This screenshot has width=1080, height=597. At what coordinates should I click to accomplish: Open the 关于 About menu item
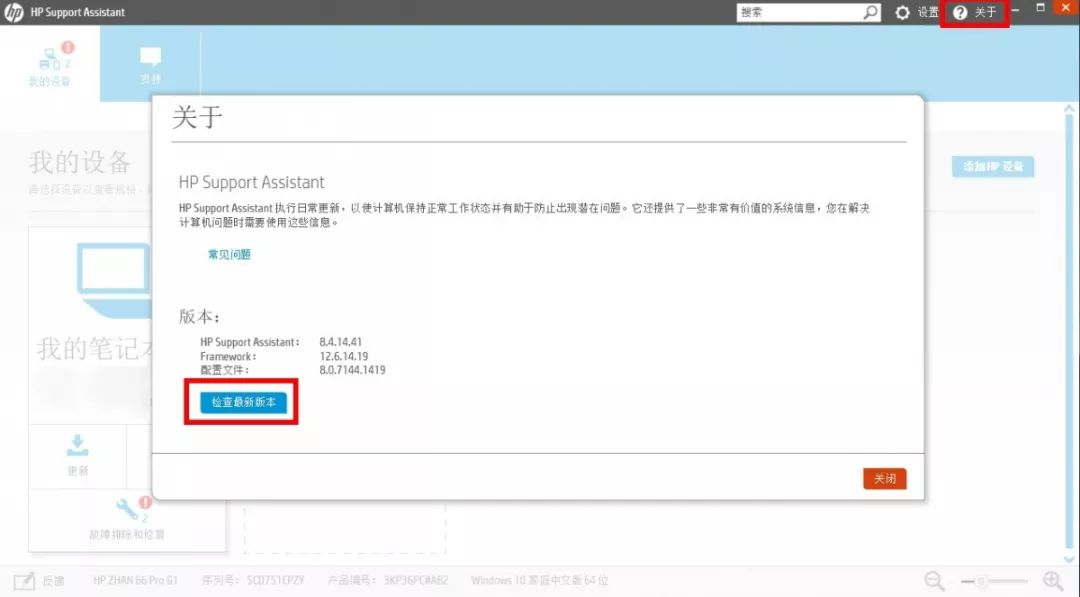[986, 12]
